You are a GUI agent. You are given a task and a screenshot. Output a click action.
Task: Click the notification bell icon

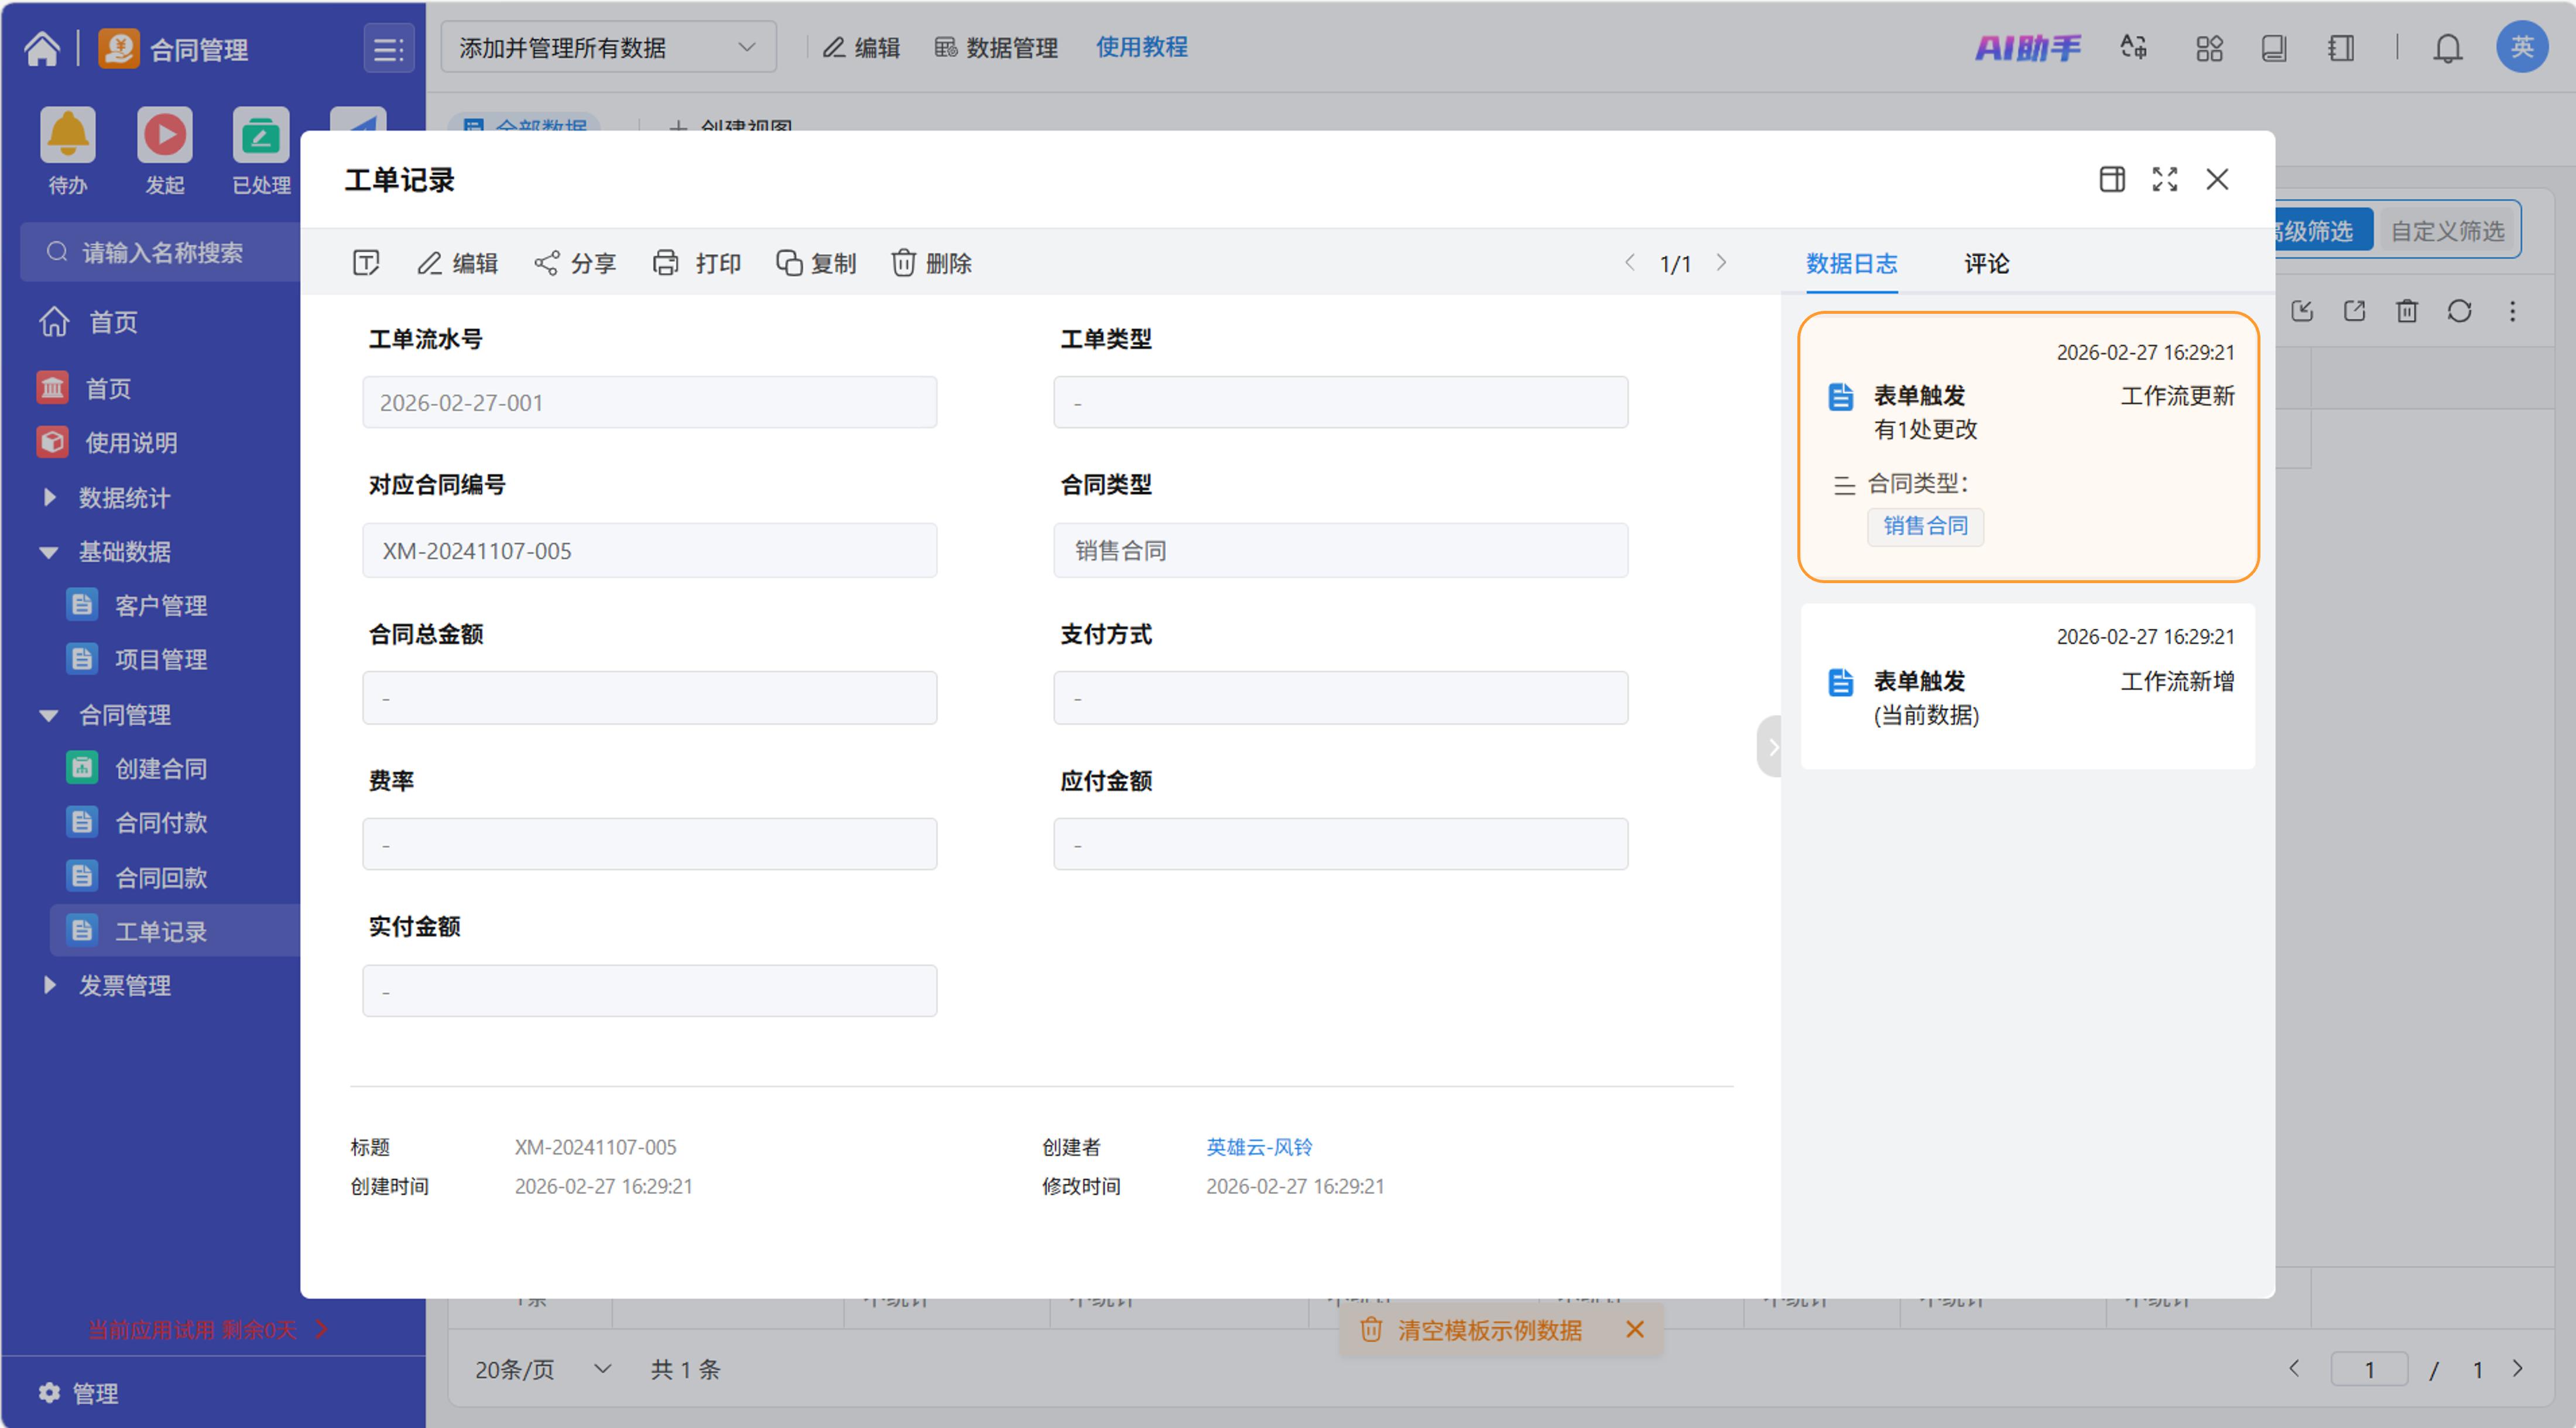[x=2447, y=48]
